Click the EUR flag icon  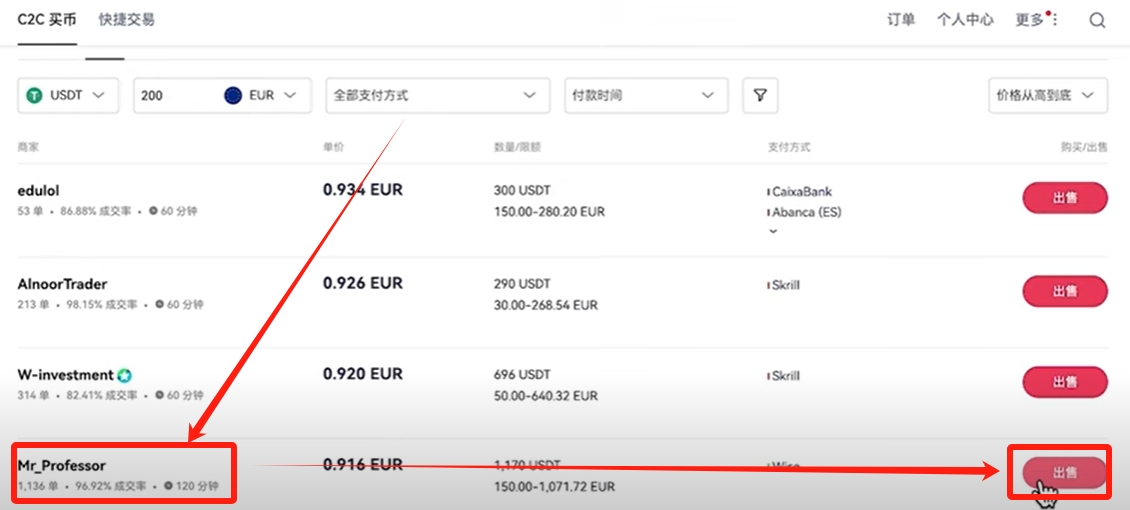233,95
